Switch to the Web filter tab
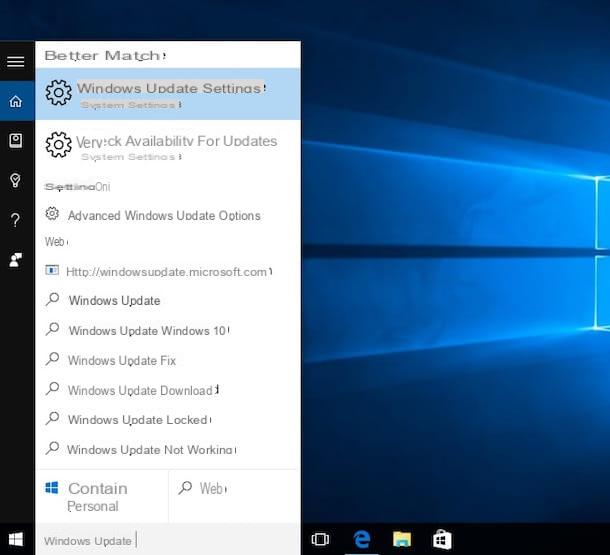 click(x=235, y=496)
